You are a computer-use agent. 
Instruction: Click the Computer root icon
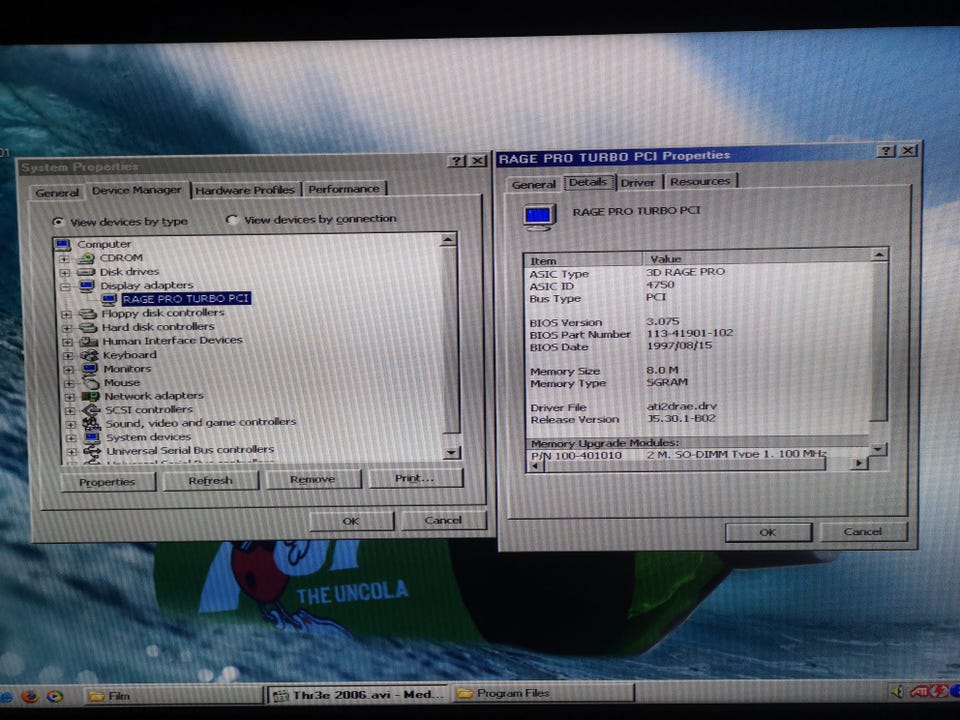62,245
